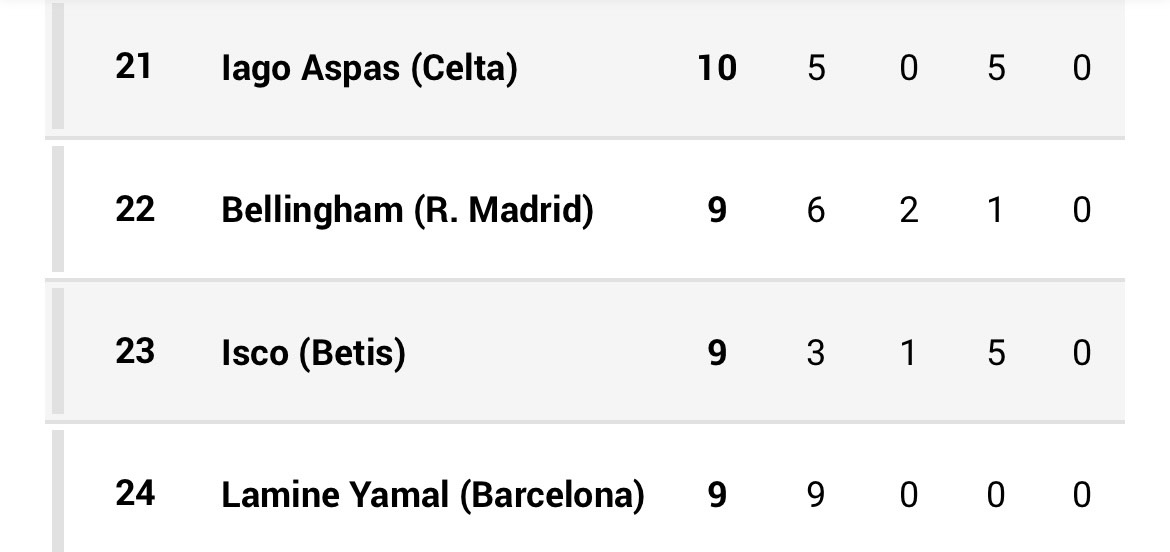
Task: Open the Bellingham (R. Madrid) player entry
Action: tap(407, 211)
